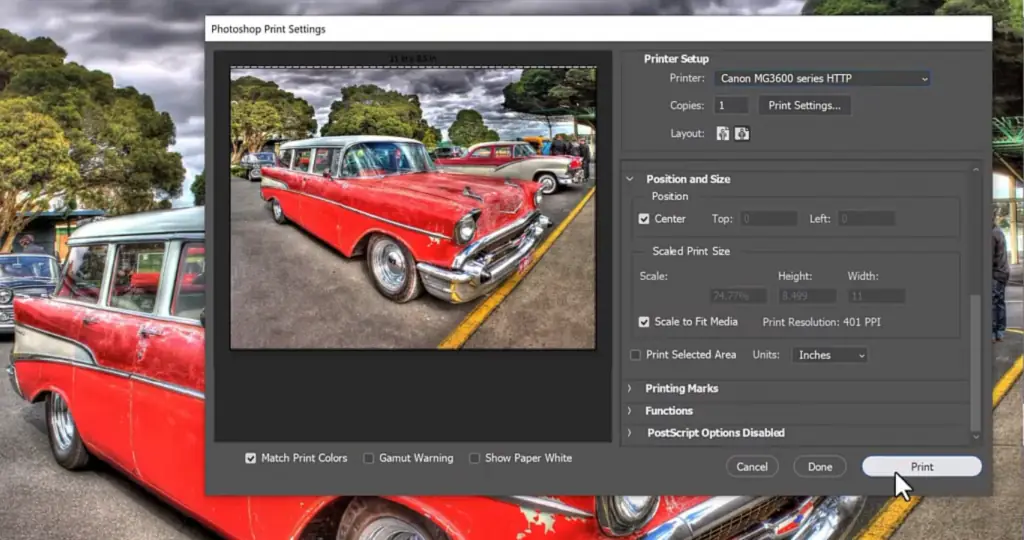Image resolution: width=1024 pixels, height=540 pixels.
Task: Click the scaled Width field
Action: tap(876, 296)
